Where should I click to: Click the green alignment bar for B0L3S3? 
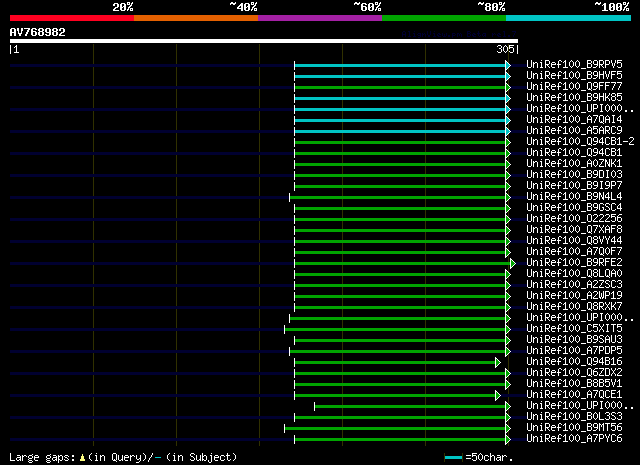(x=400, y=418)
